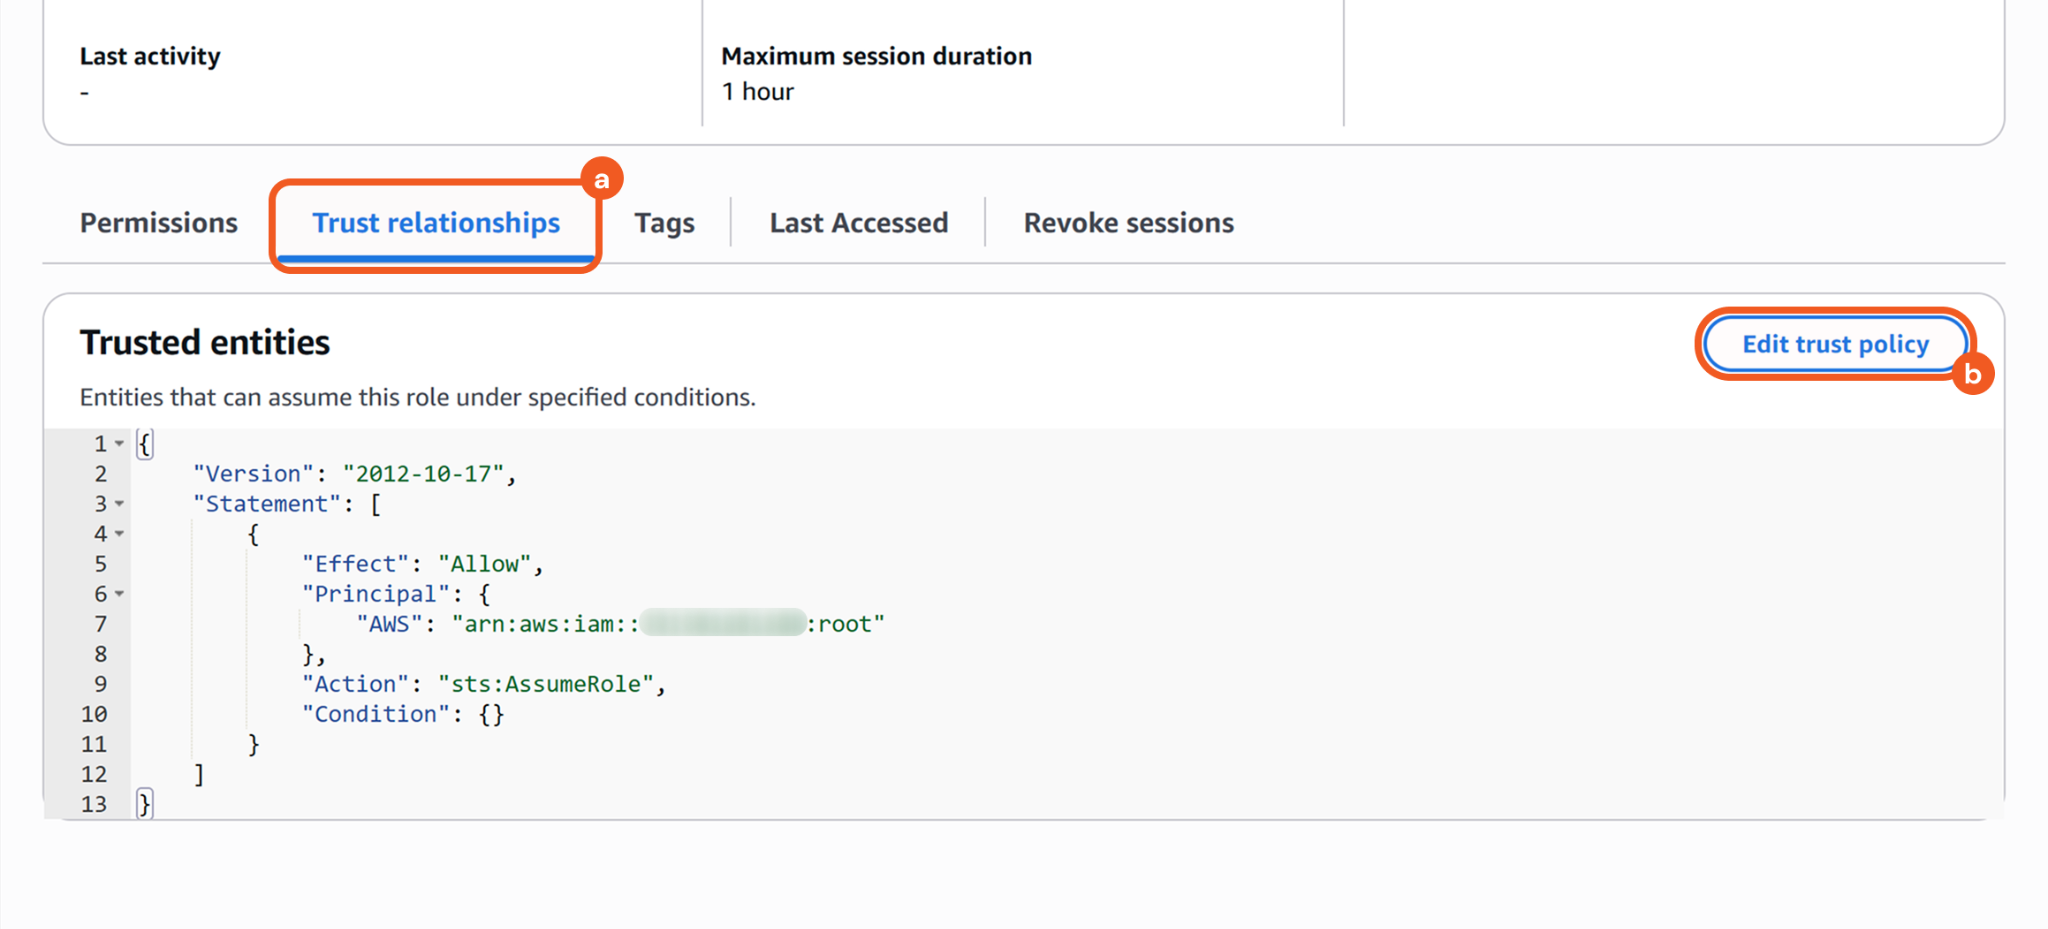Image resolution: width=2048 pixels, height=929 pixels.
Task: Click the empty Condition braces on line 10
Action: coord(491,714)
